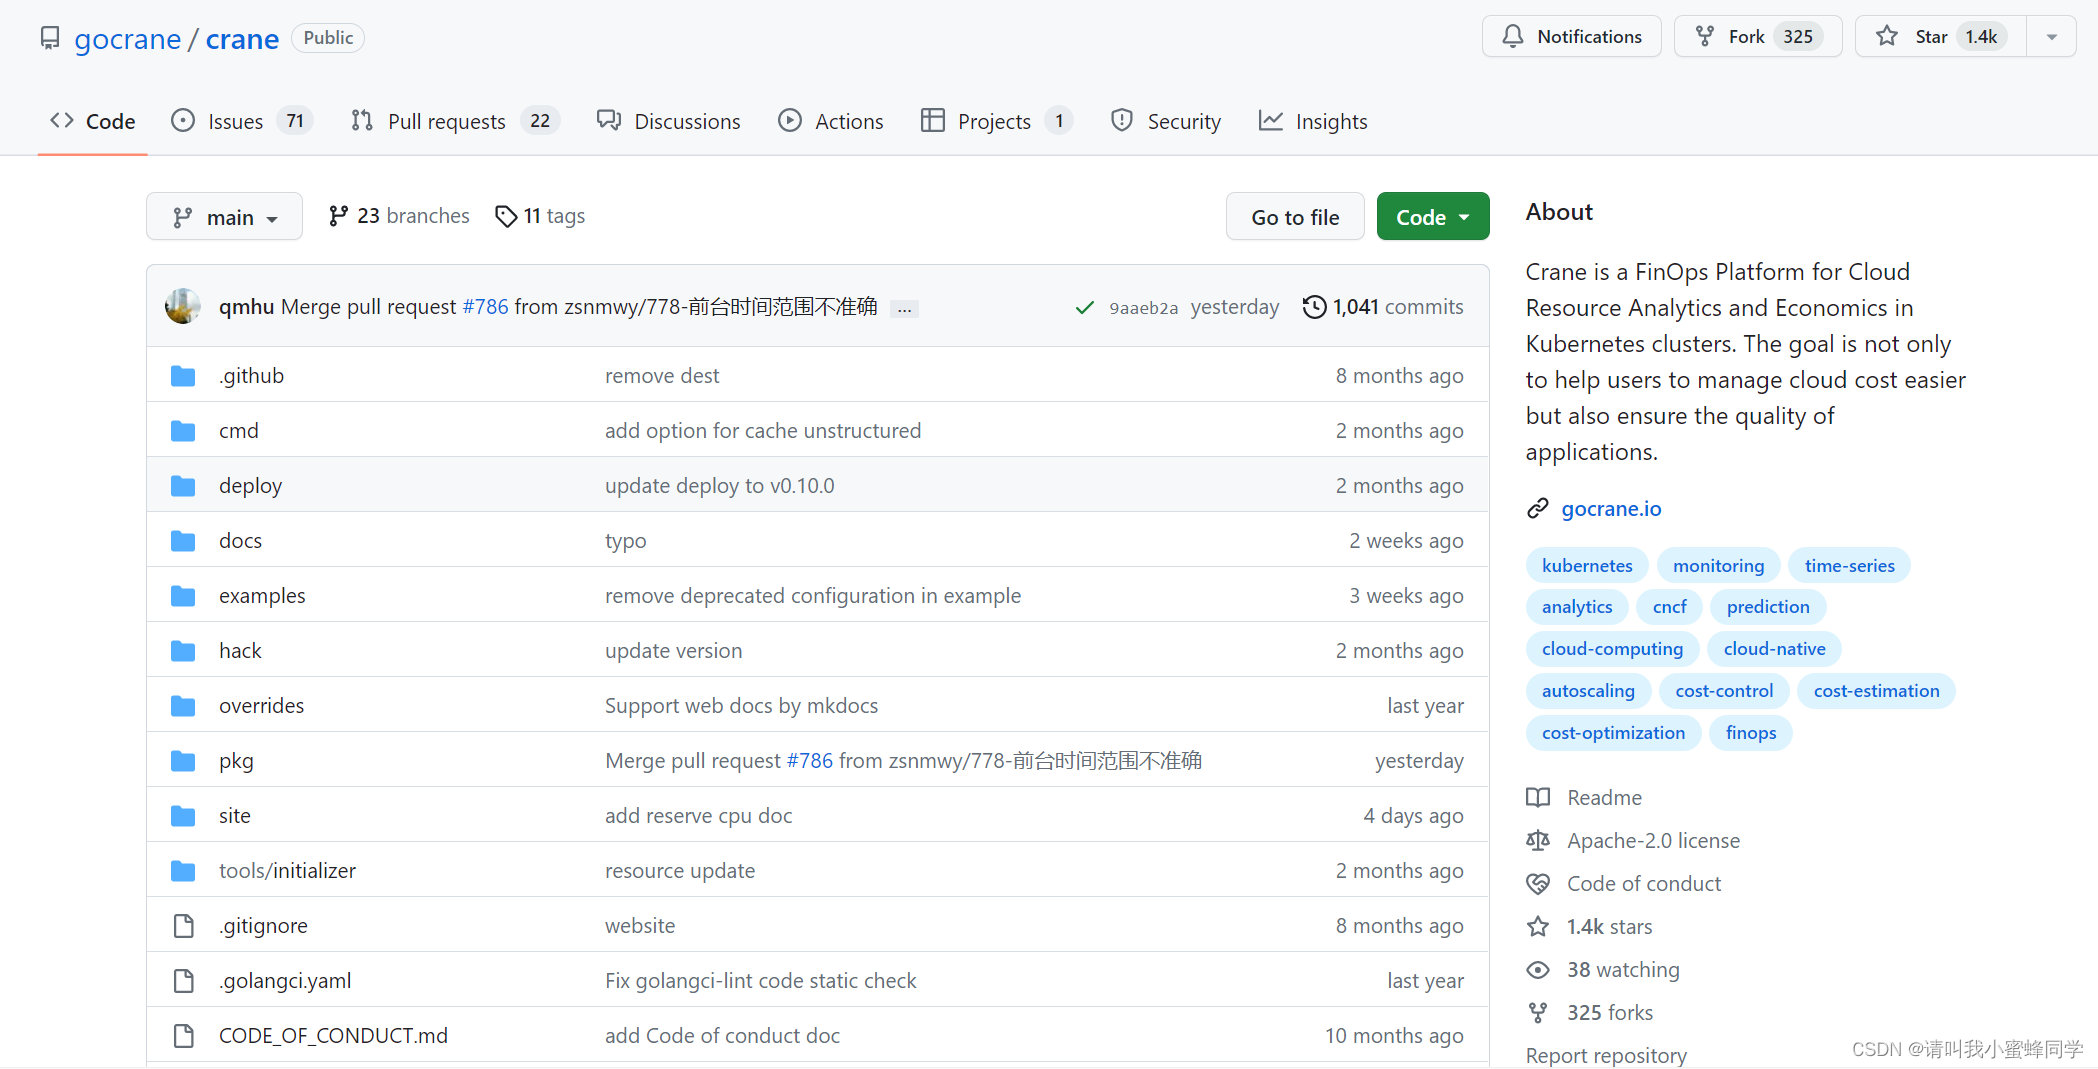Open the Pull requests tab
The image size is (2098, 1069).
click(x=454, y=122)
